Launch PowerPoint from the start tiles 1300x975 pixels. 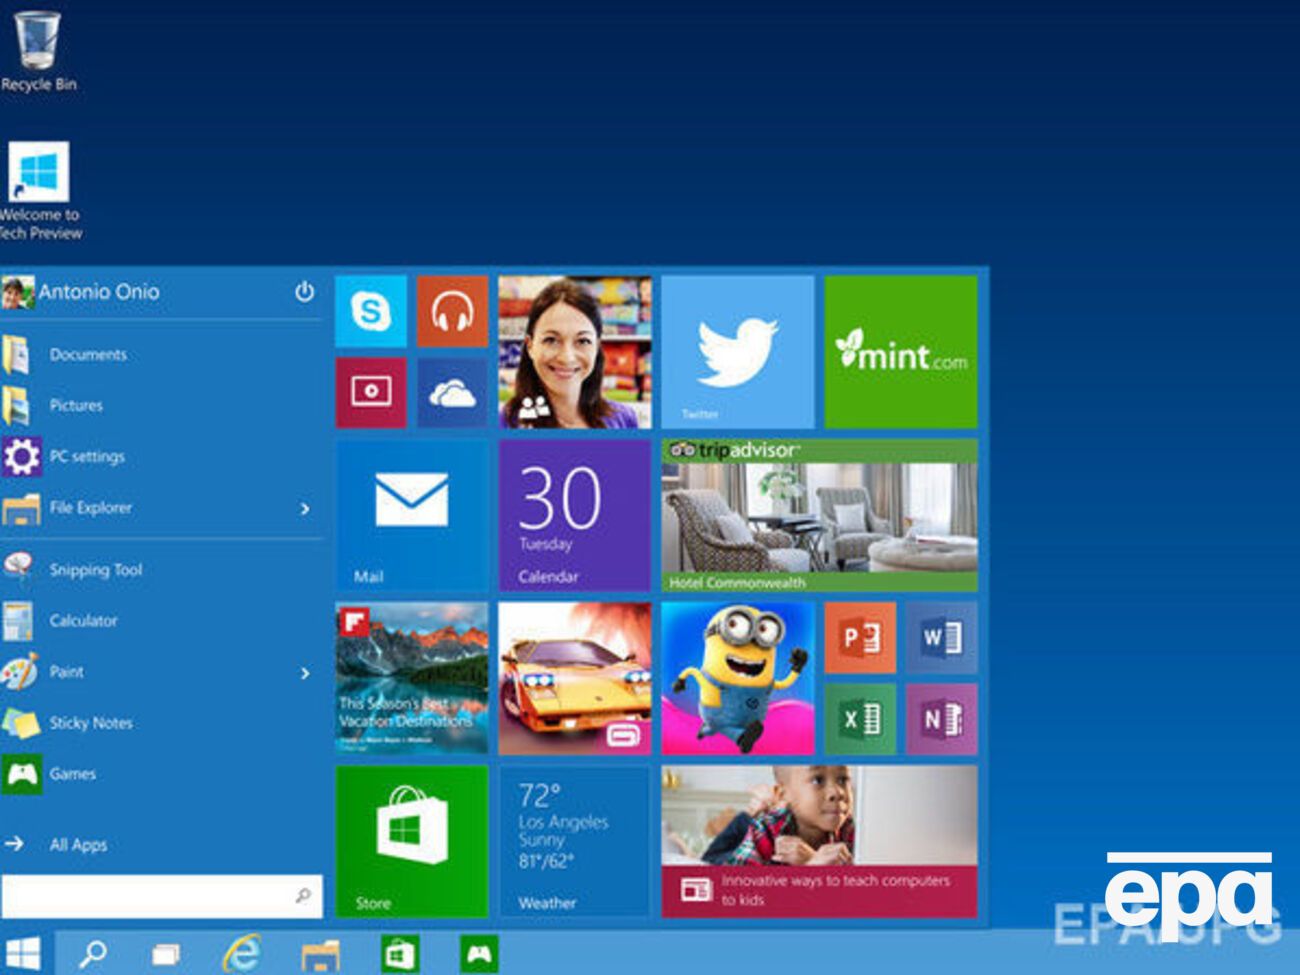(x=860, y=637)
